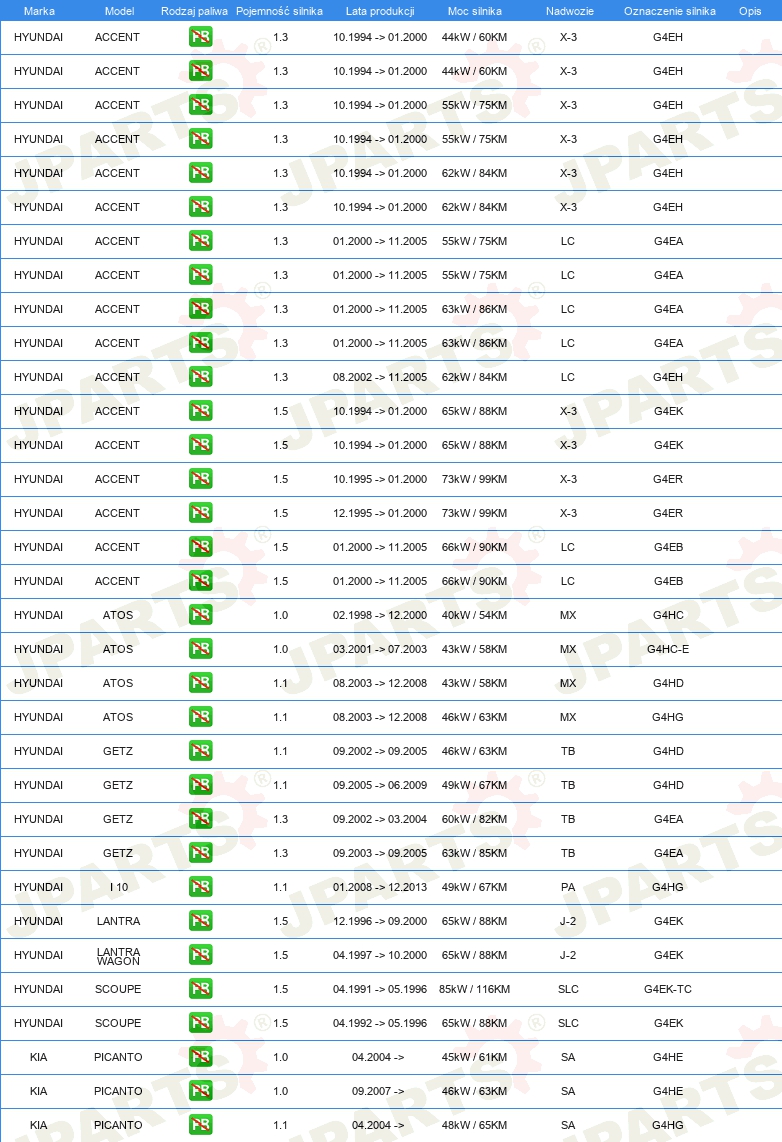
Task: Select the G4HC-E engine code cell
Action: 668,649
